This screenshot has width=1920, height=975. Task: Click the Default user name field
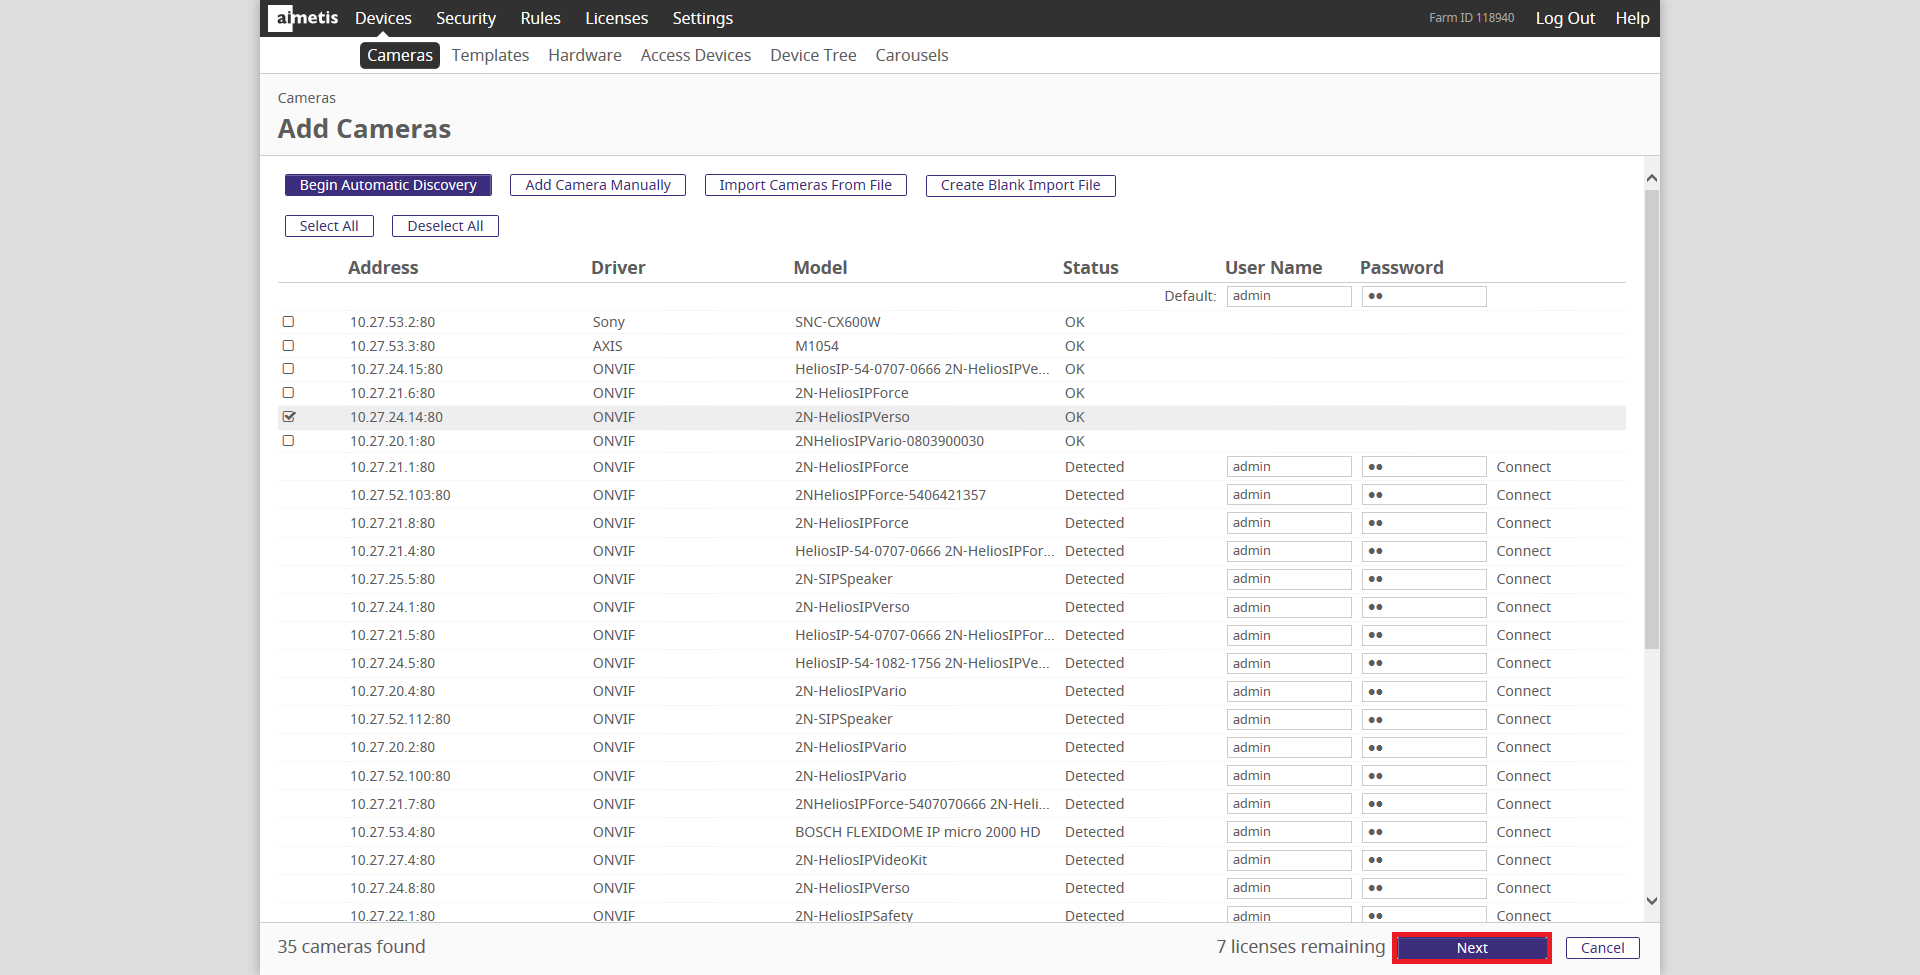click(1288, 296)
